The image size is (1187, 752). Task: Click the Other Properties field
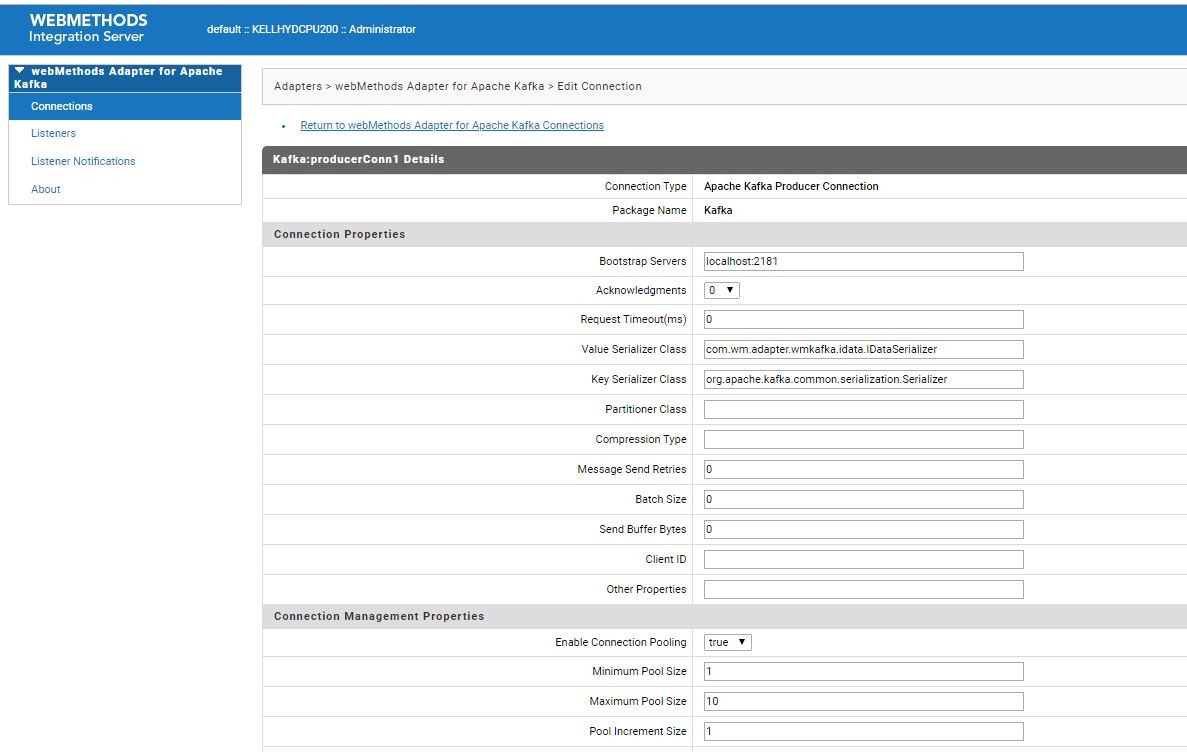(x=863, y=589)
